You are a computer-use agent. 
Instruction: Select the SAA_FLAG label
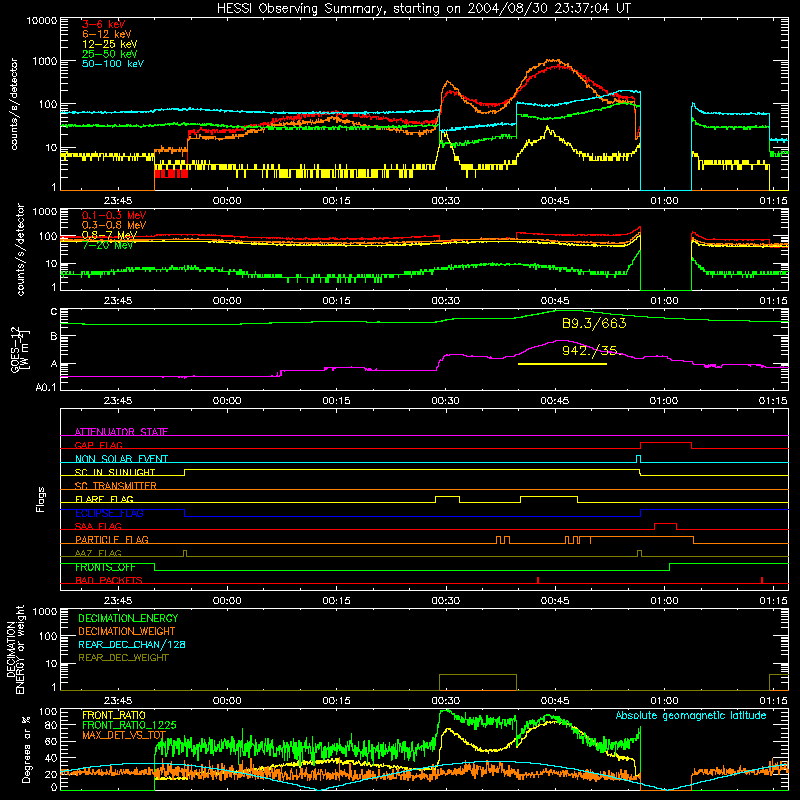[98, 526]
